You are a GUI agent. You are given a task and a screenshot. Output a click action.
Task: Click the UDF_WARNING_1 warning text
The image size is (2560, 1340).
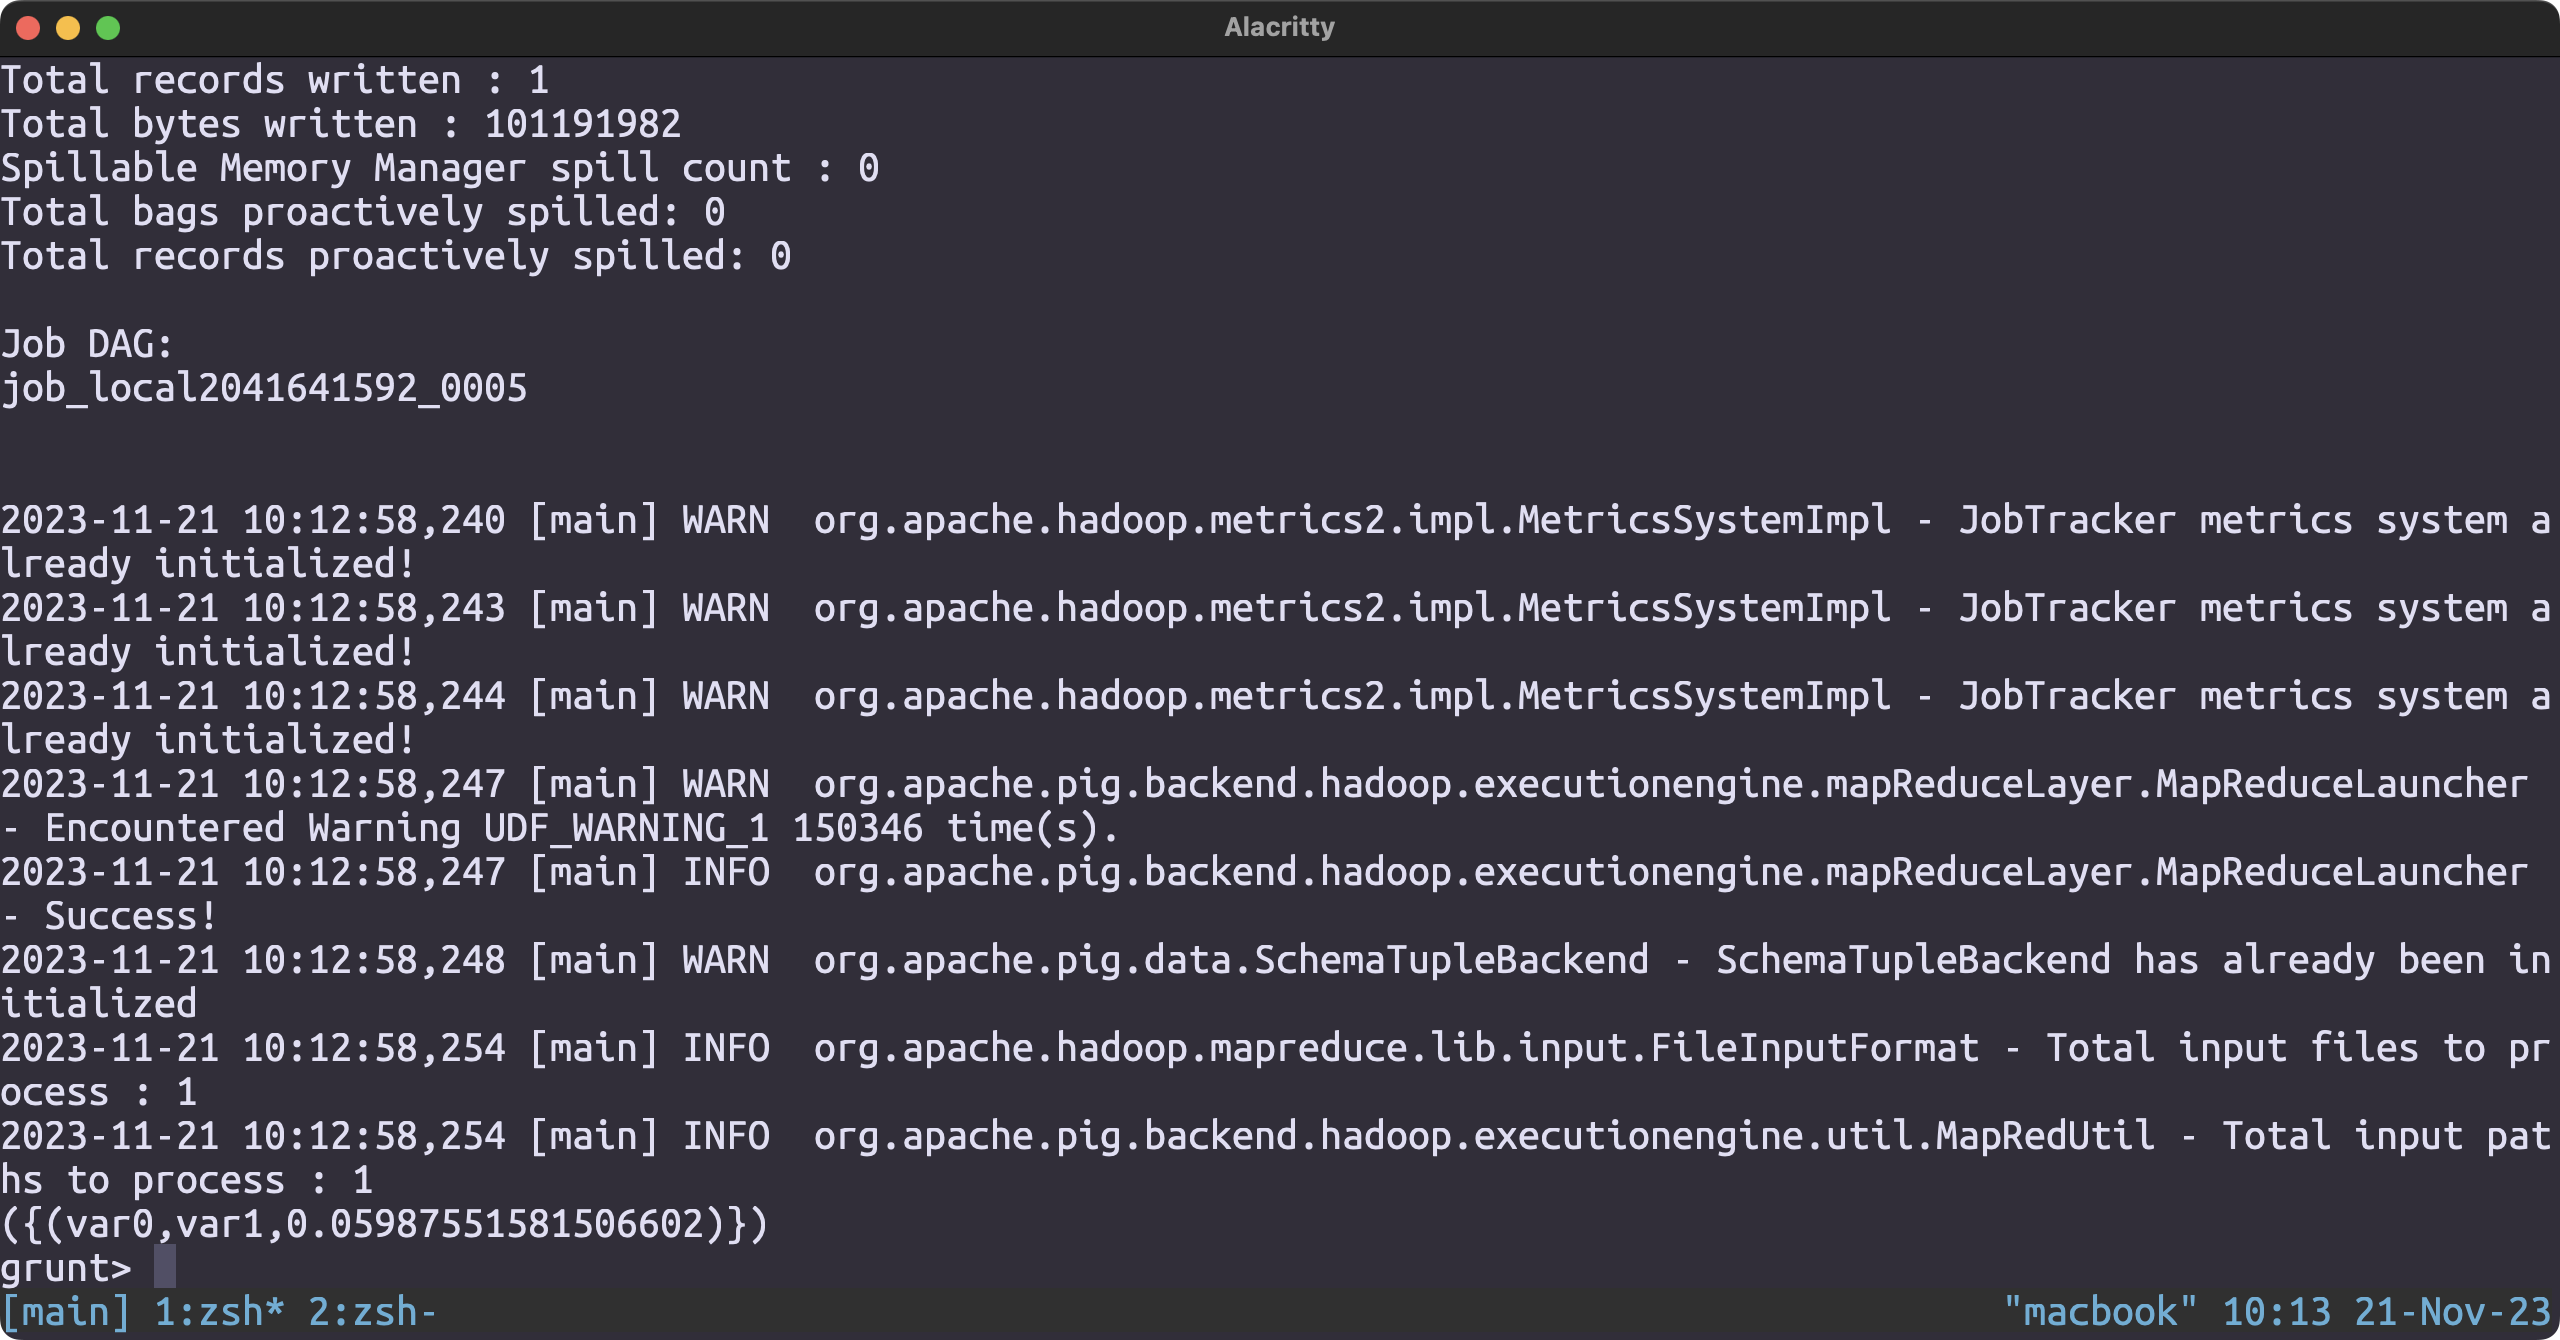tap(626, 828)
